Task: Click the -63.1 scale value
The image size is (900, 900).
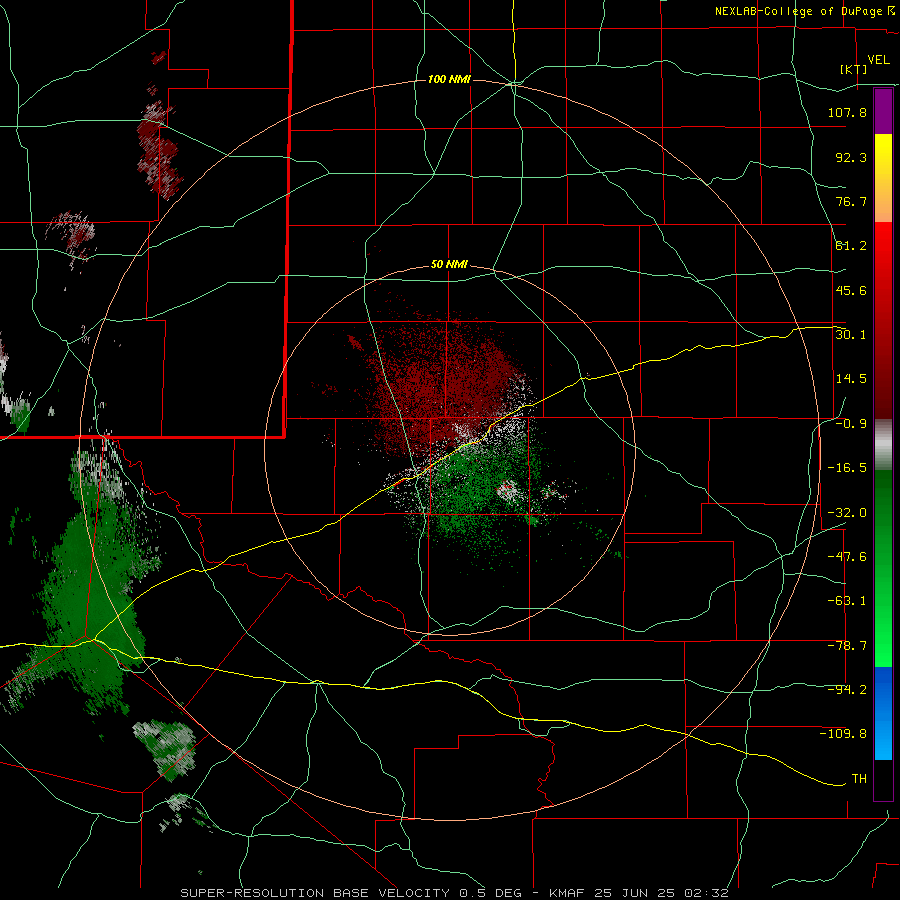Action: point(847,601)
